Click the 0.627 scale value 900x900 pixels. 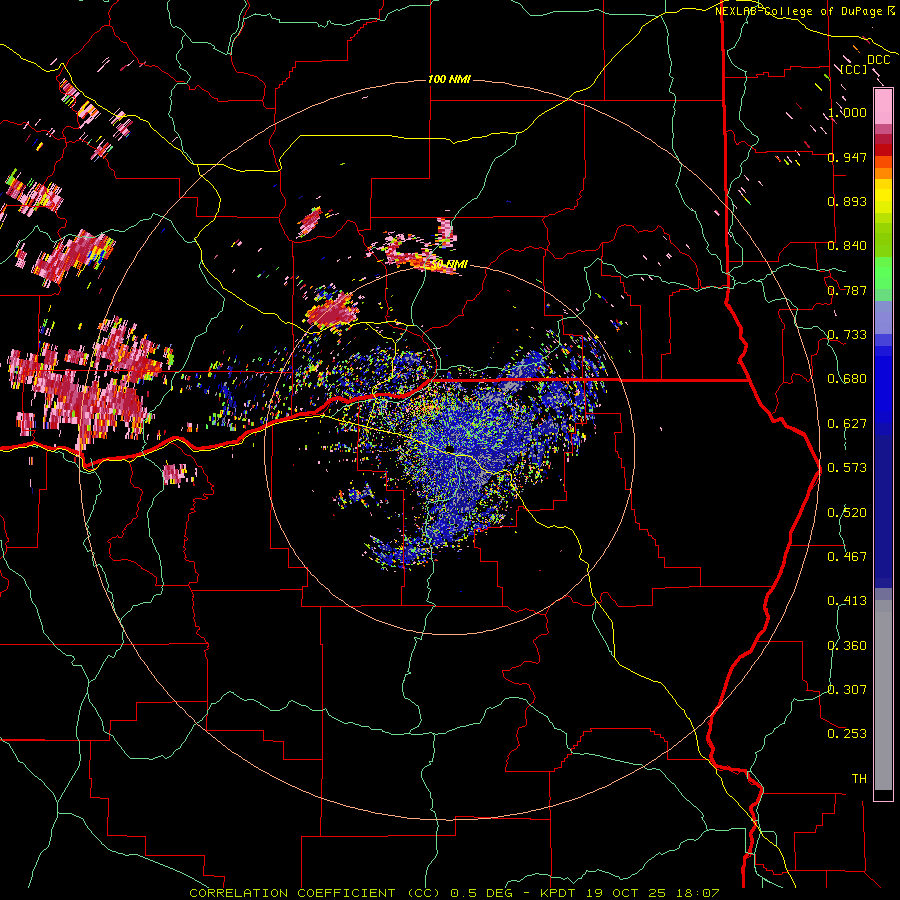[847, 424]
